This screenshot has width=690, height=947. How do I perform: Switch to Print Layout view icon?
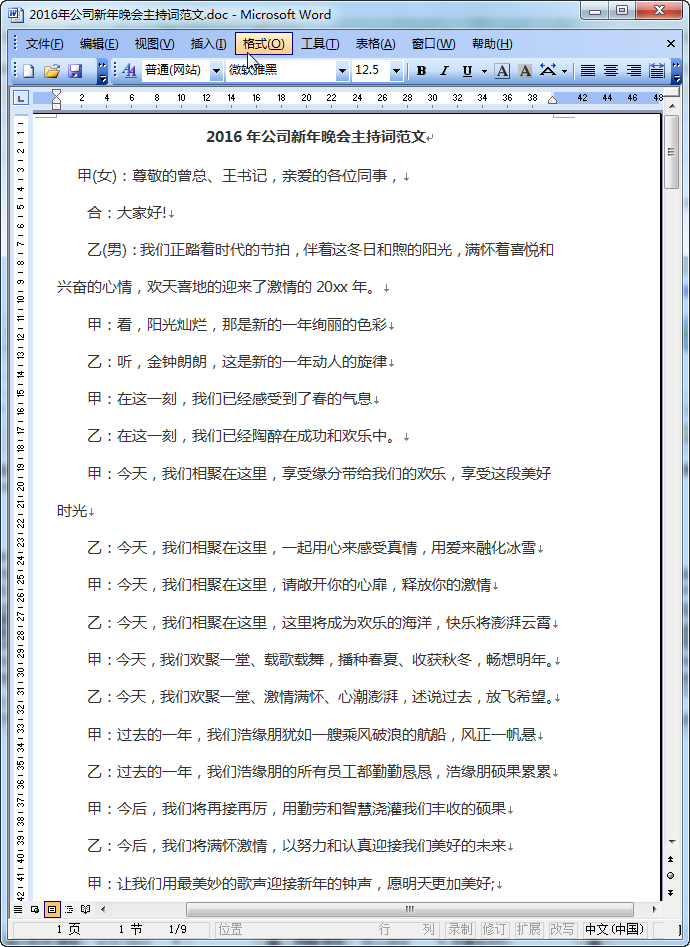click(x=52, y=909)
